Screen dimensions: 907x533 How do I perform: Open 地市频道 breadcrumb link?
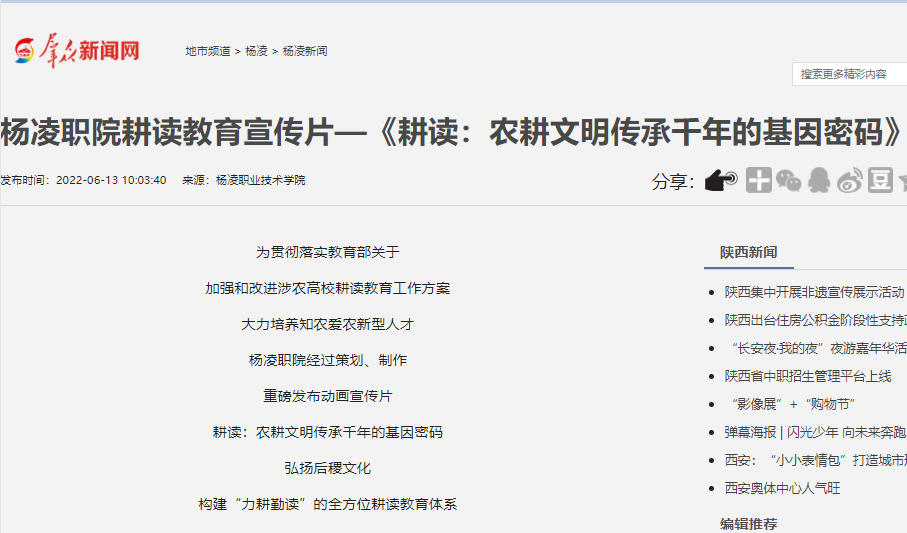[x=207, y=51]
